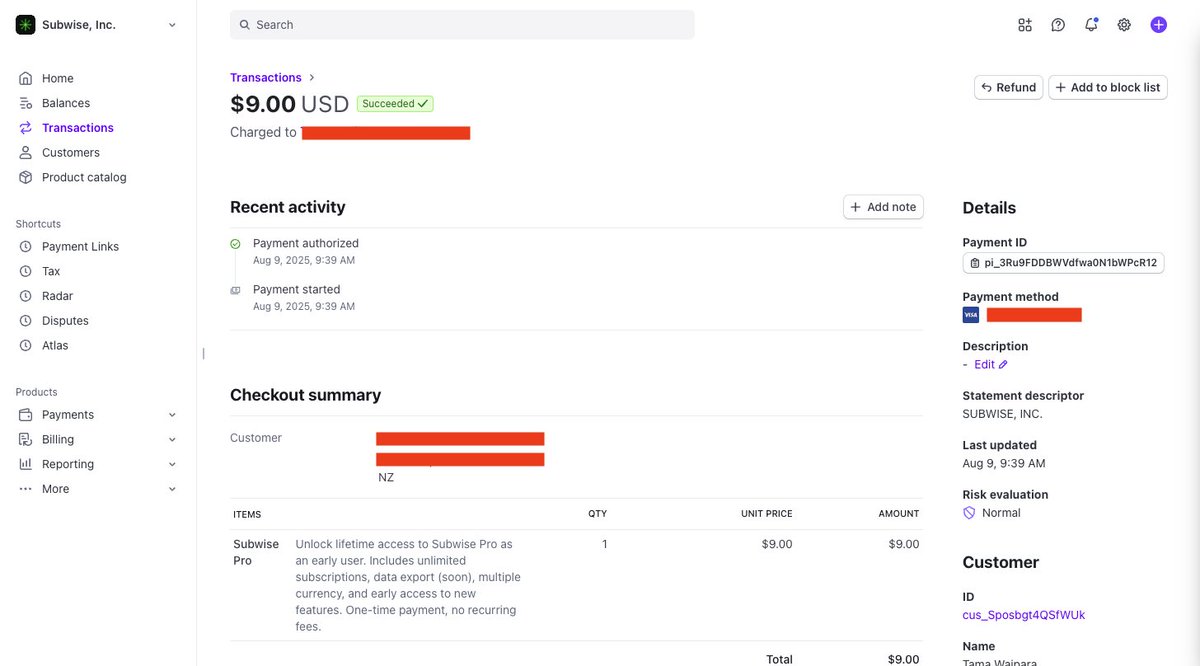
Task: Copy the Payment ID pi_3Ru9F value
Action: click(x=1063, y=263)
